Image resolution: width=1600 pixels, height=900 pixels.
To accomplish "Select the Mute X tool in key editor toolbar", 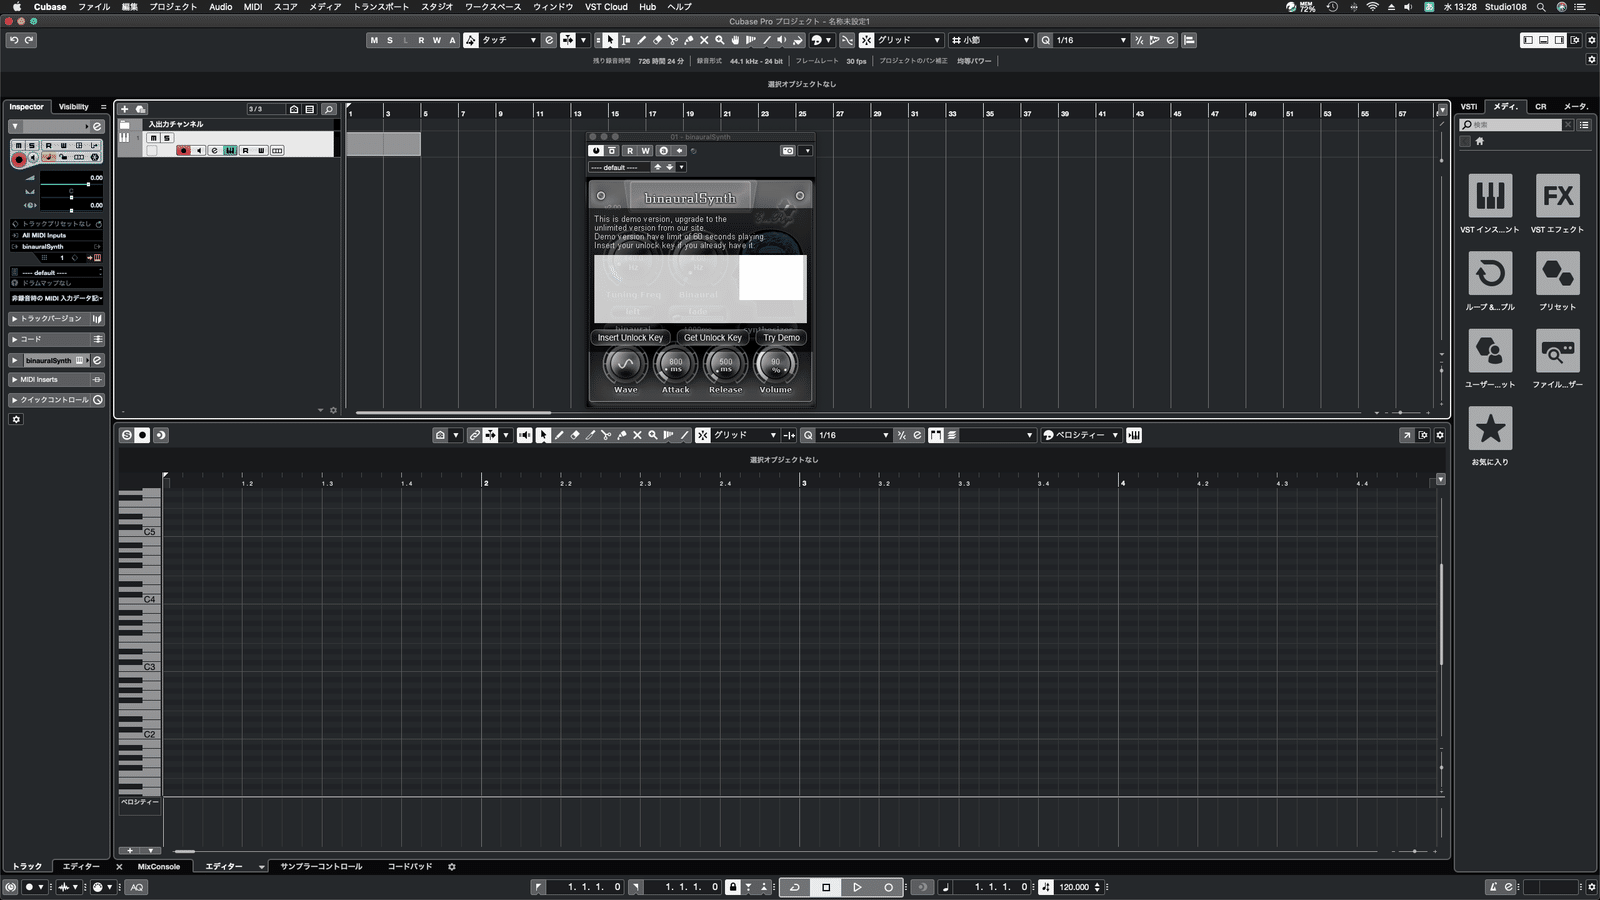I will click(638, 435).
